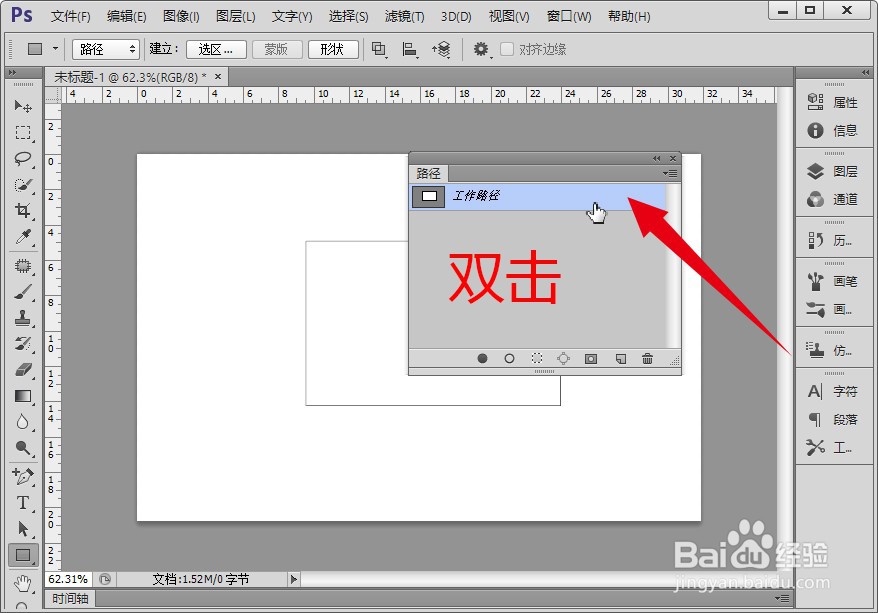
Task: Select the Eraser tool
Action: (x=23, y=370)
